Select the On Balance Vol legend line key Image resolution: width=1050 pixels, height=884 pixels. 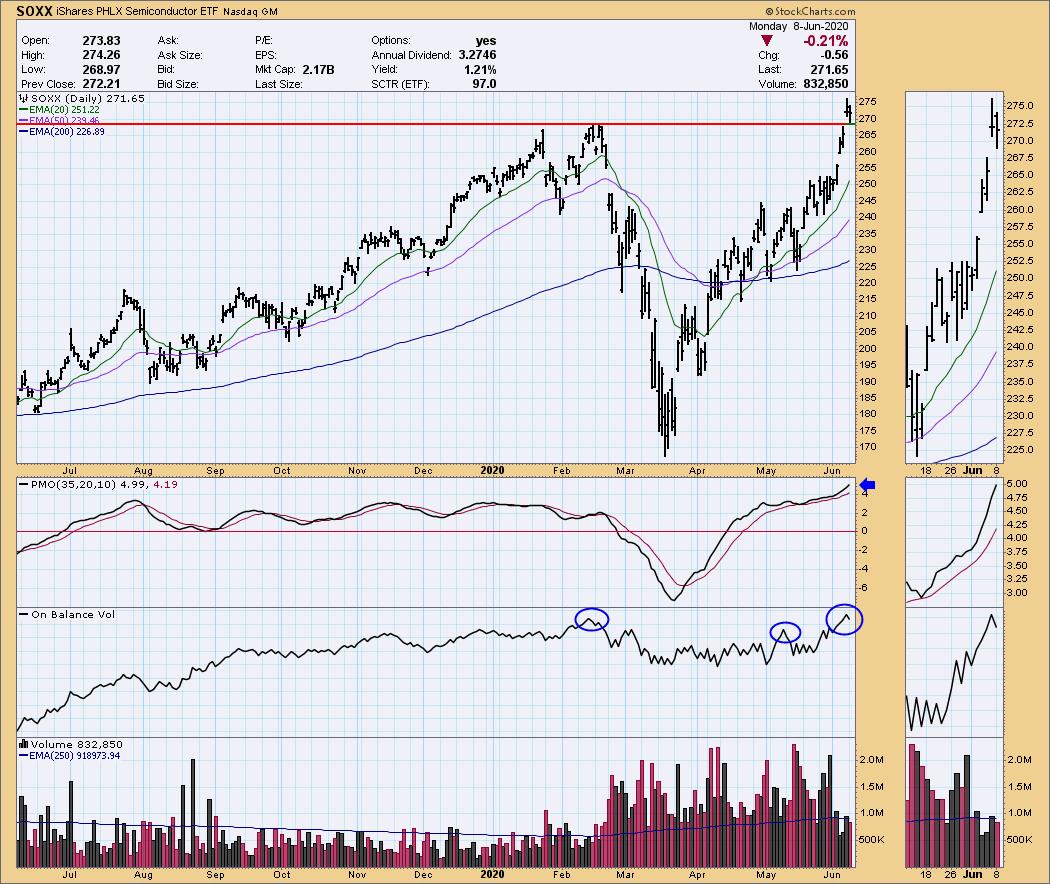pos(23,614)
